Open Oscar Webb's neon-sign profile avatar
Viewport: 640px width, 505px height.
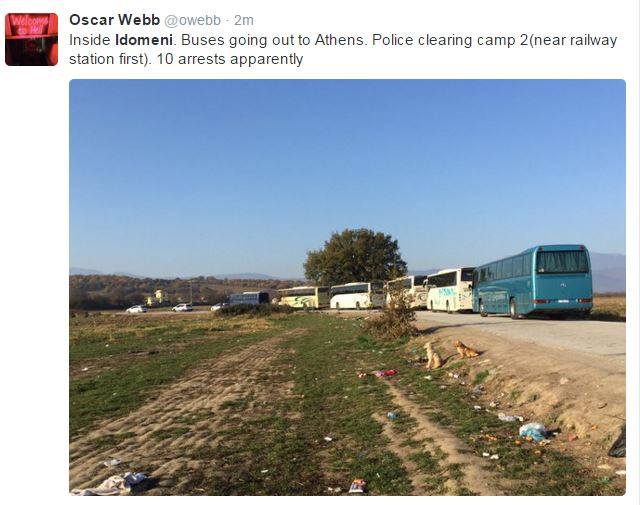click(31, 39)
